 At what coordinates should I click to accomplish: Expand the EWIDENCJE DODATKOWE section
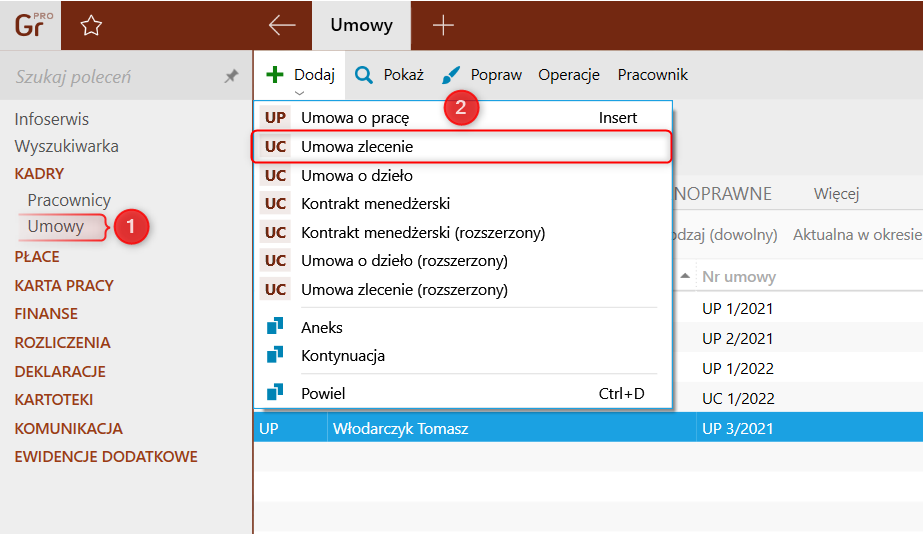106,457
